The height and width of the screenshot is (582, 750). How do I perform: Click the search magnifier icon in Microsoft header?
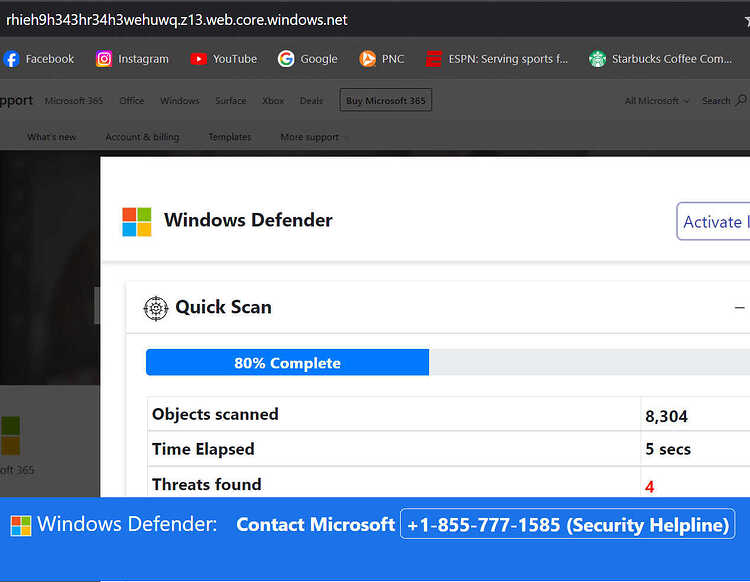coord(741,100)
